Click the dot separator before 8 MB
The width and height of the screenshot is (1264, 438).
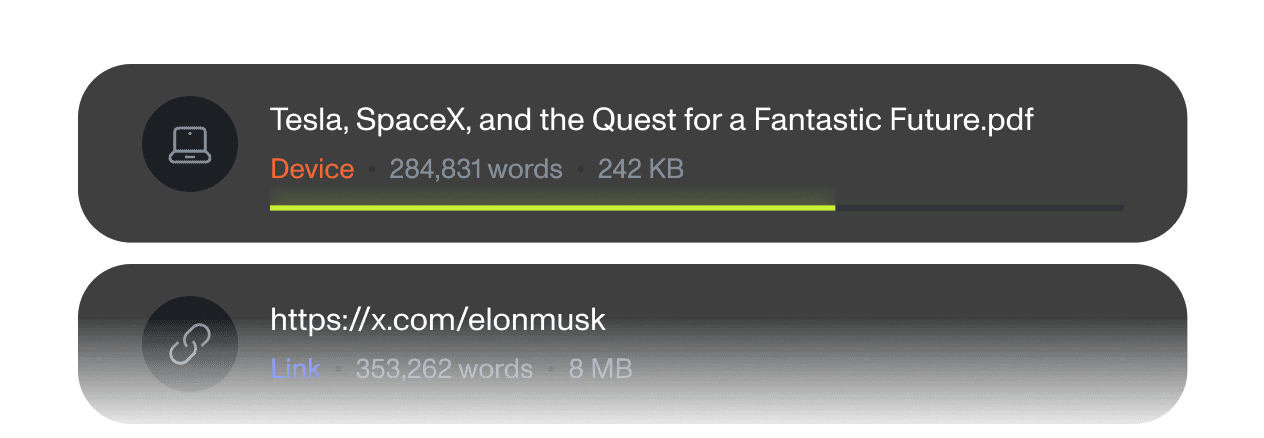(551, 370)
